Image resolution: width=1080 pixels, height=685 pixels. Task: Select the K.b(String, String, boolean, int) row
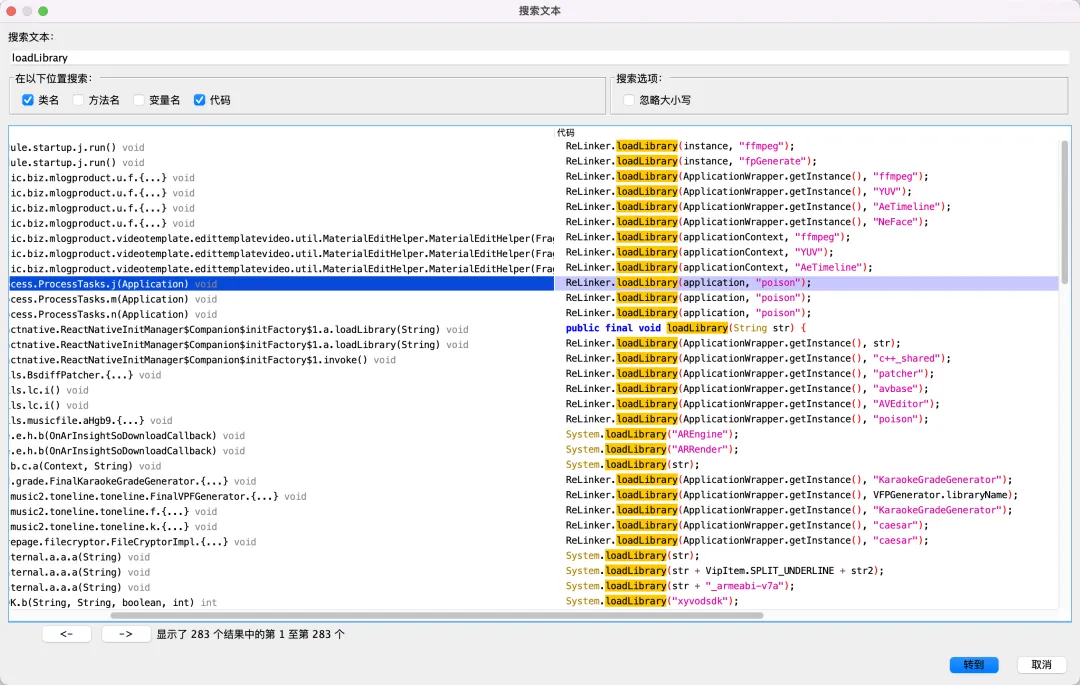click(282, 602)
